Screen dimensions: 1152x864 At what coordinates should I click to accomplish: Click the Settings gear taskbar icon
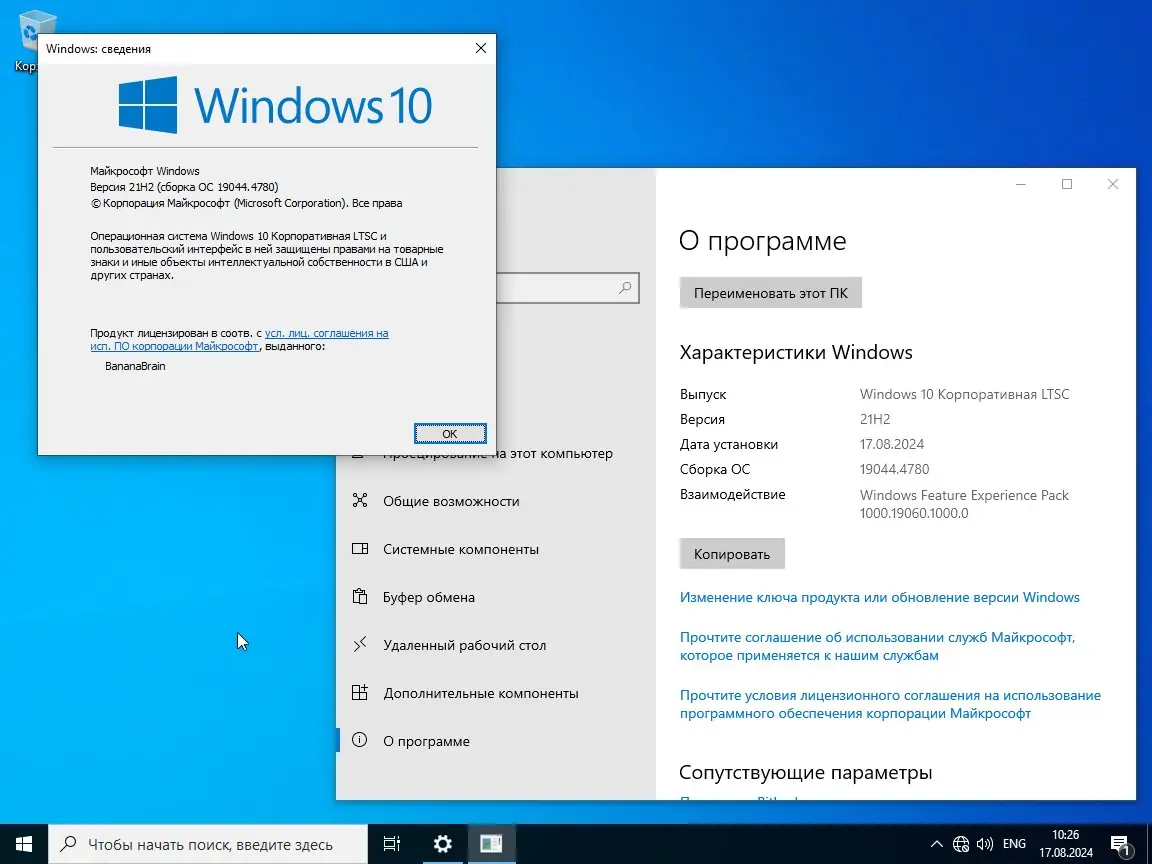442,844
